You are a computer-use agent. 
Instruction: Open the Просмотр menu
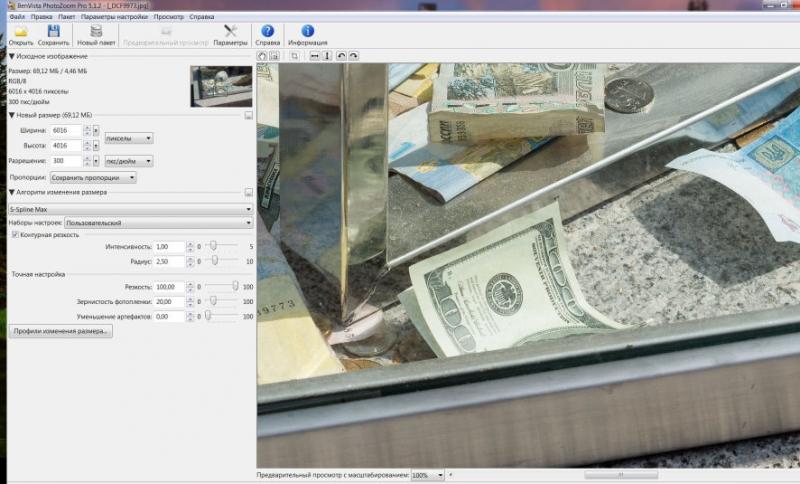pos(168,17)
